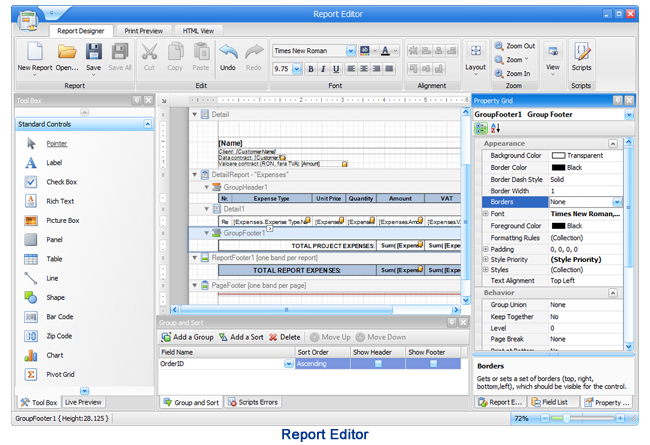650x445 pixels.
Task: Collapse the Appearance category
Action: pyautogui.click(x=613, y=143)
